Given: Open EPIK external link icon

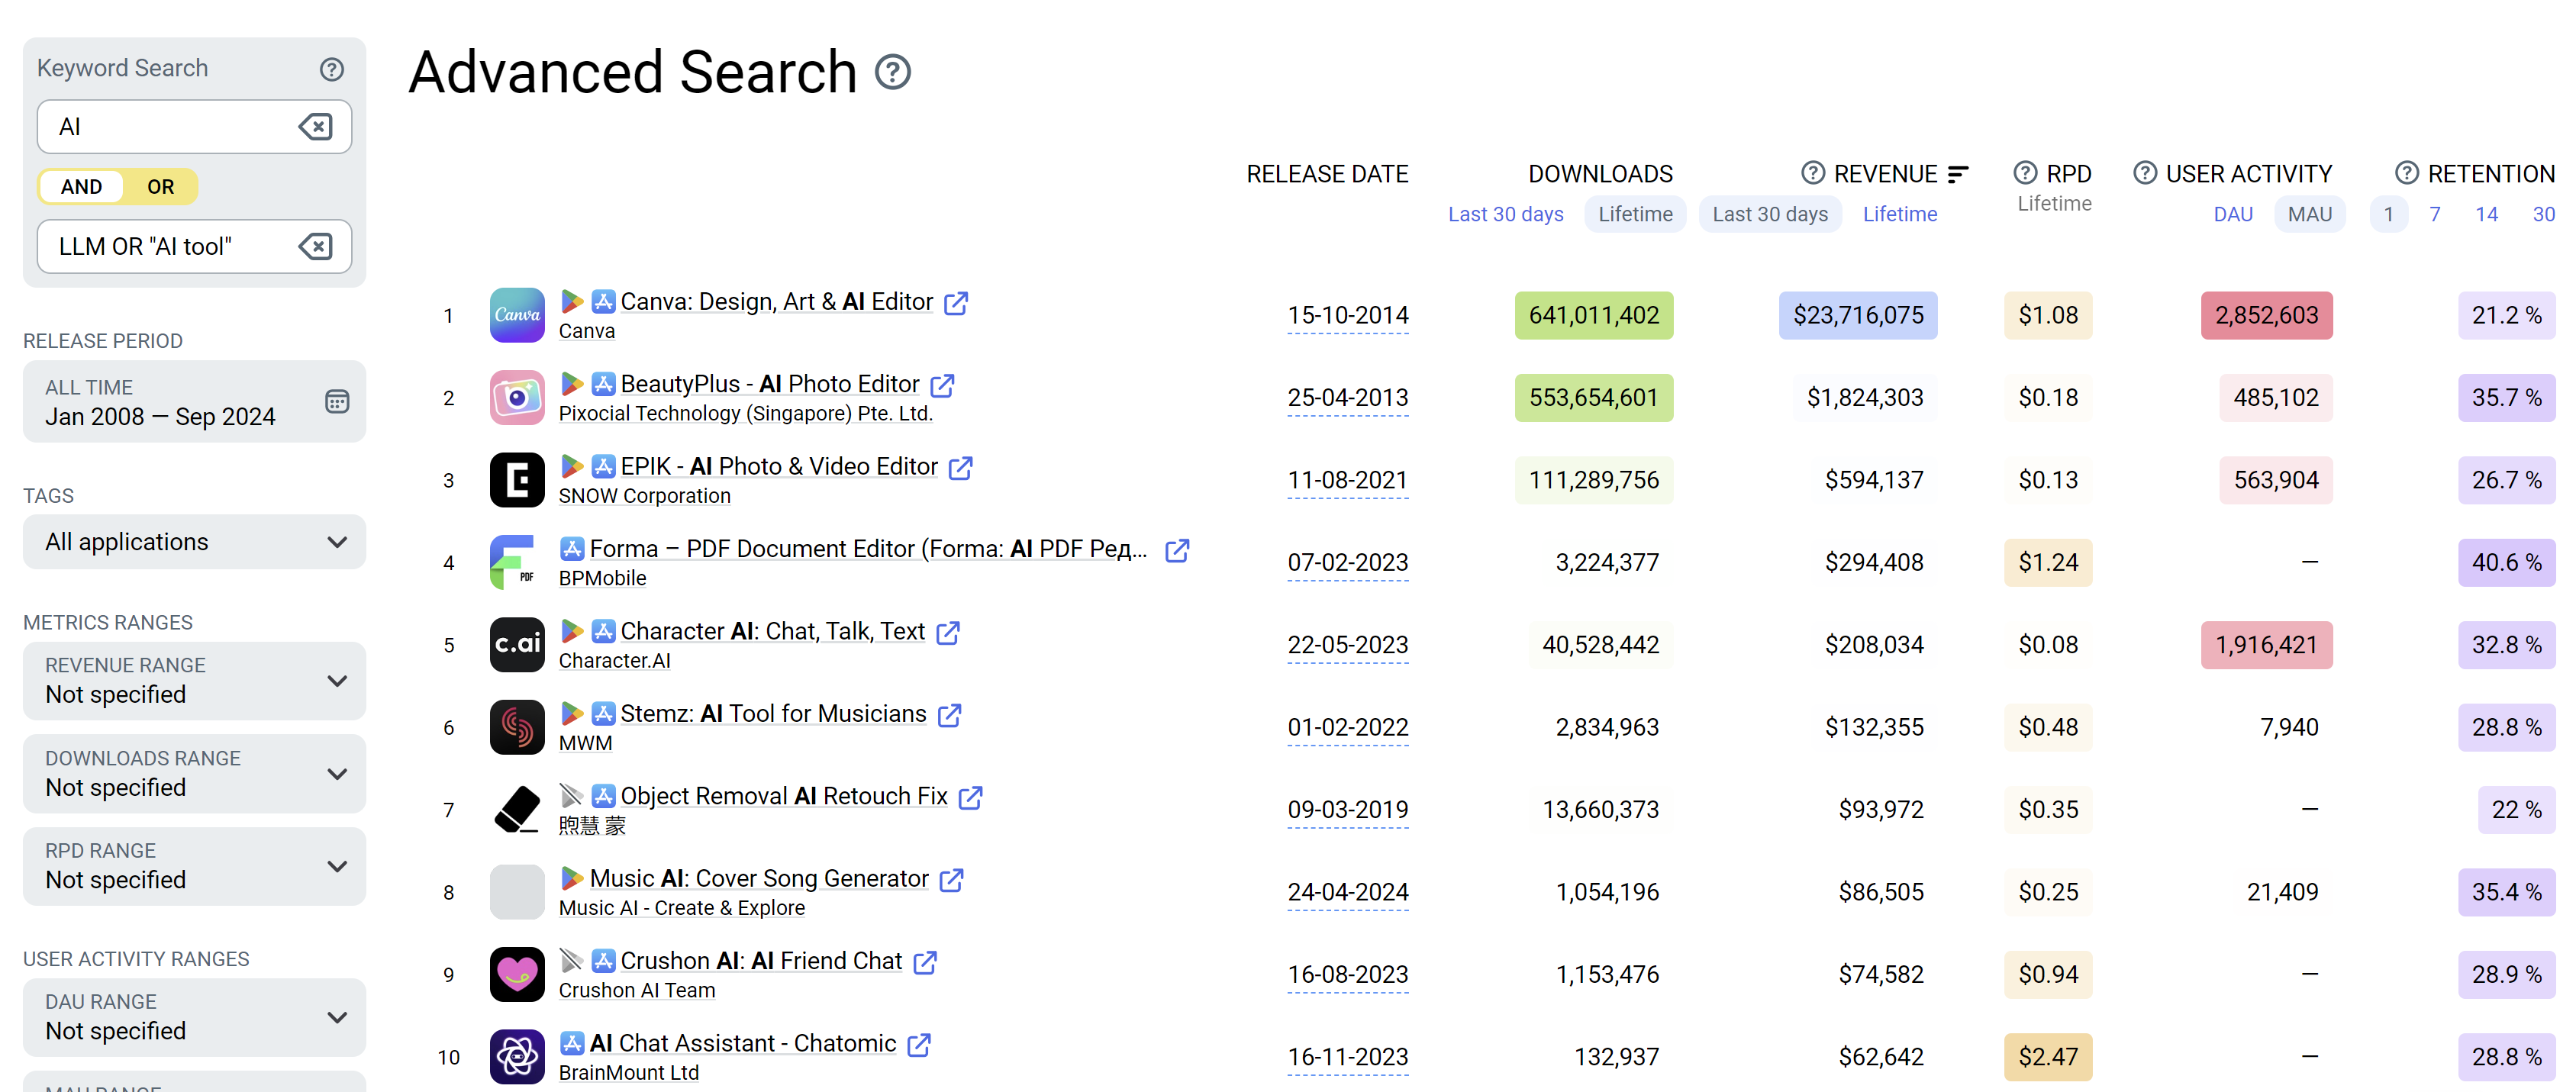Looking at the screenshot, I should click(960, 468).
